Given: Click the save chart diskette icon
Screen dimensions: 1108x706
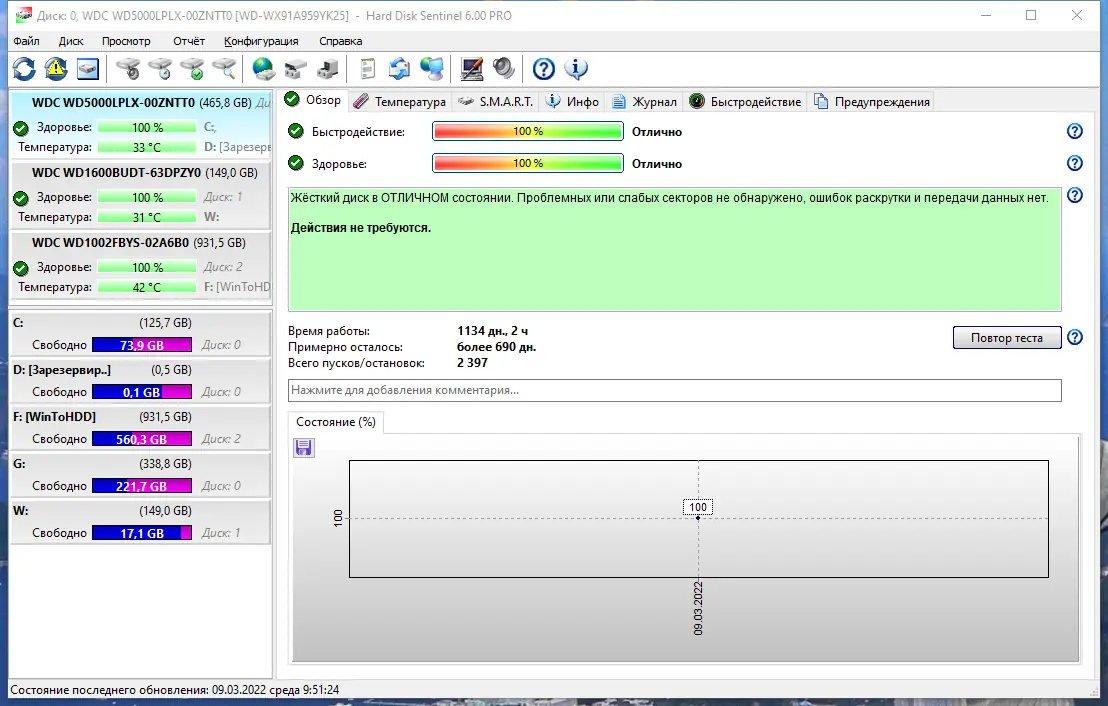Looking at the screenshot, I should 303,447.
